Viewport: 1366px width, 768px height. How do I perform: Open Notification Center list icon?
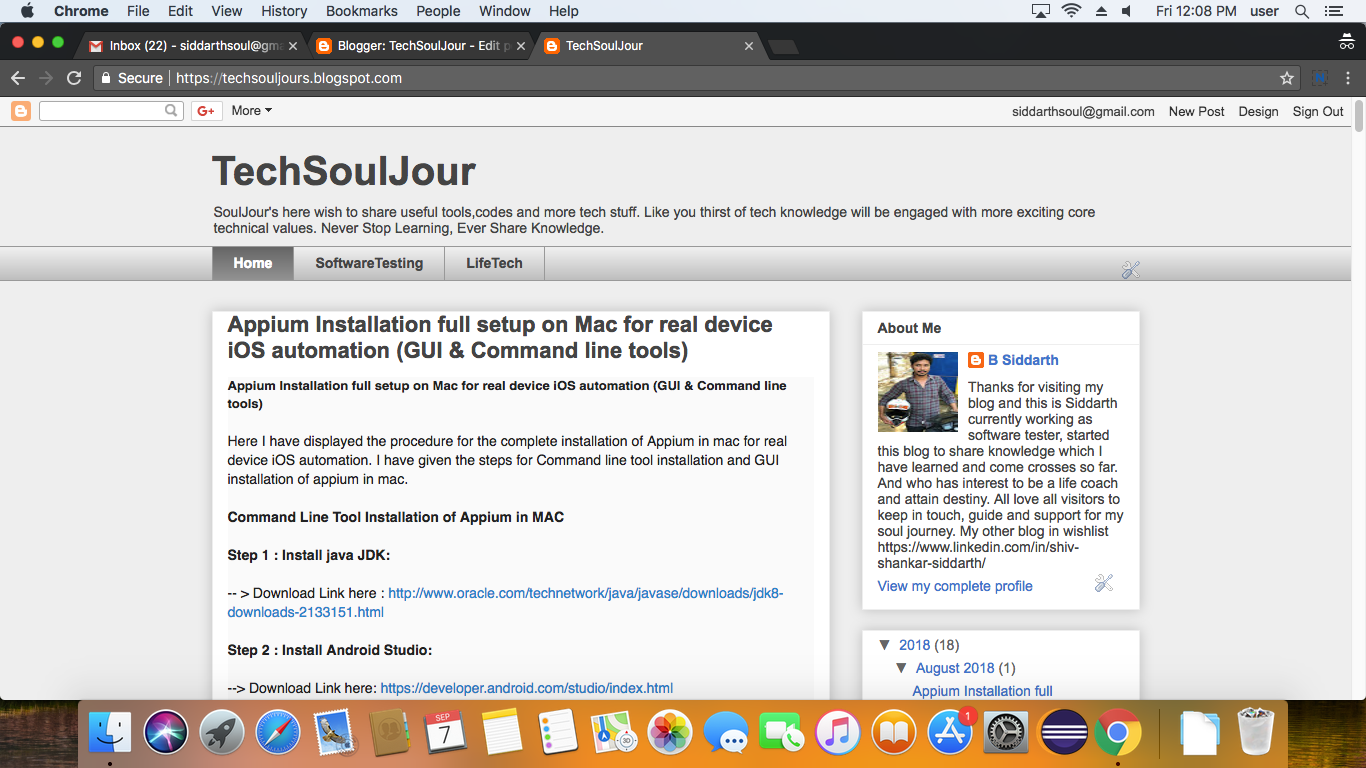click(x=1333, y=11)
